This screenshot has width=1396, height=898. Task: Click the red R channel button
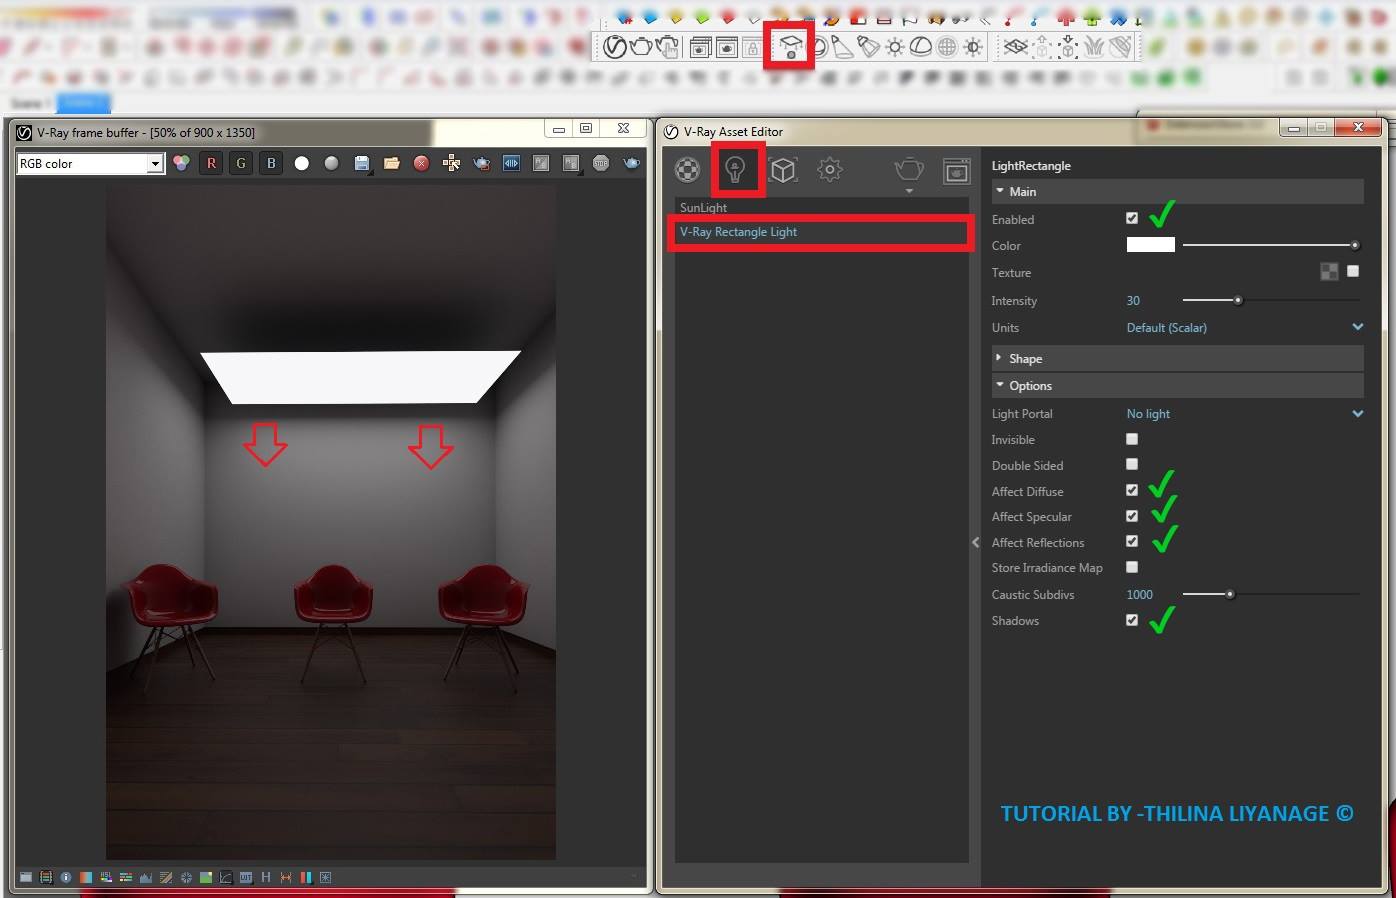211,163
